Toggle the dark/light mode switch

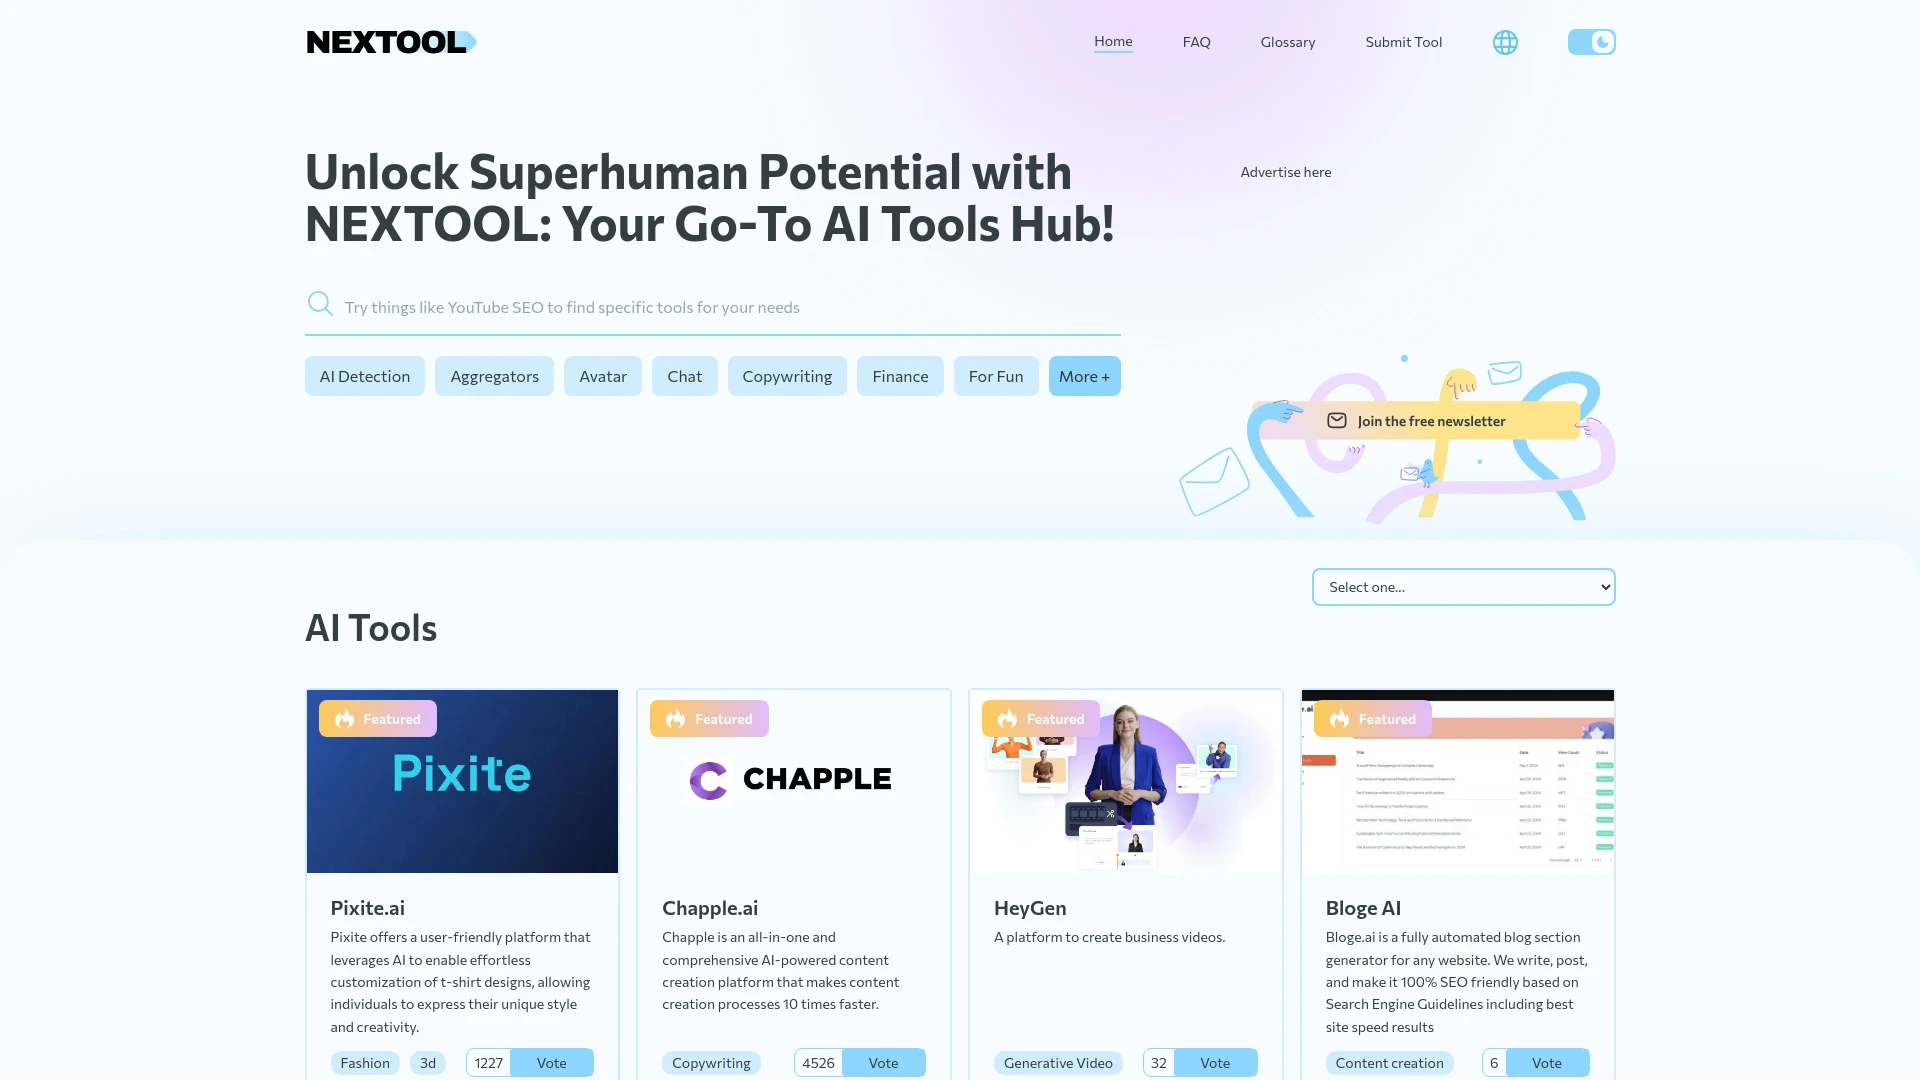coord(1590,42)
